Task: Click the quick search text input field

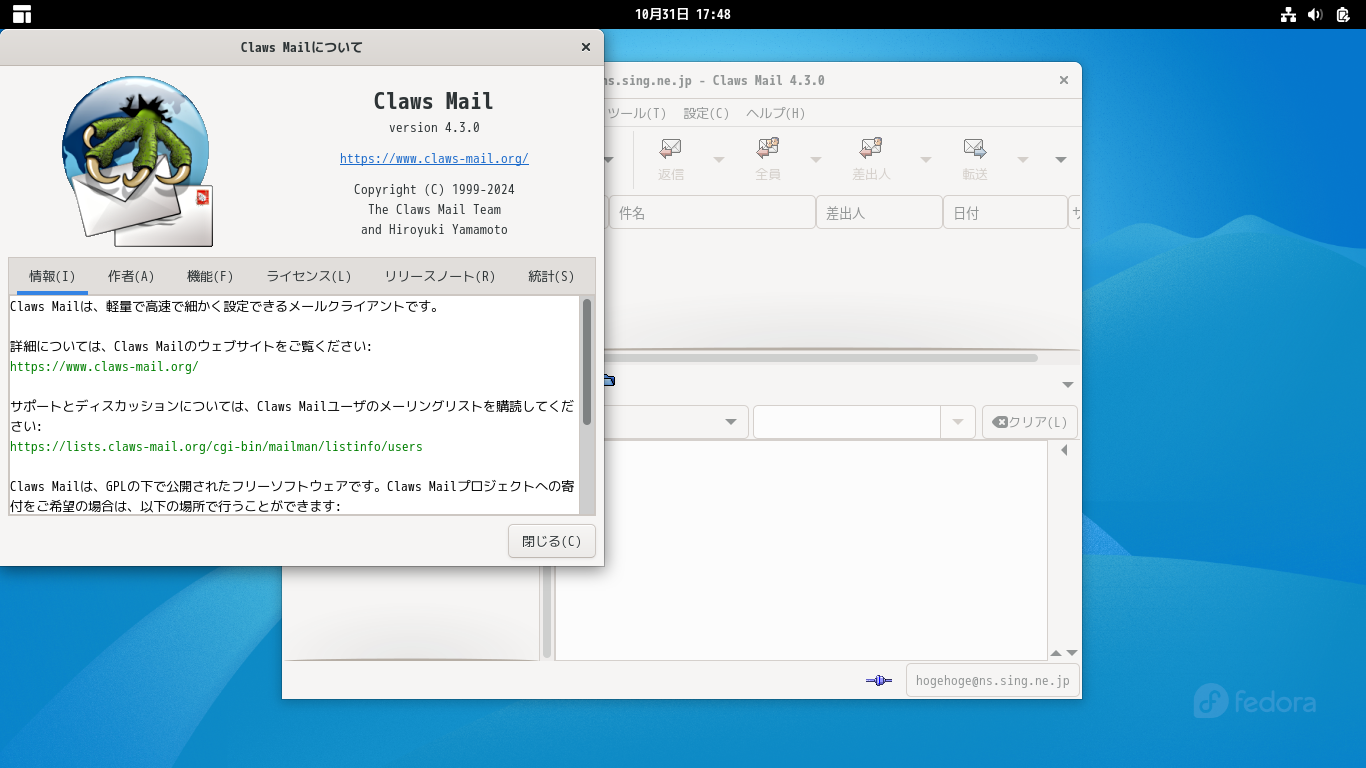Action: pyautogui.click(x=846, y=422)
